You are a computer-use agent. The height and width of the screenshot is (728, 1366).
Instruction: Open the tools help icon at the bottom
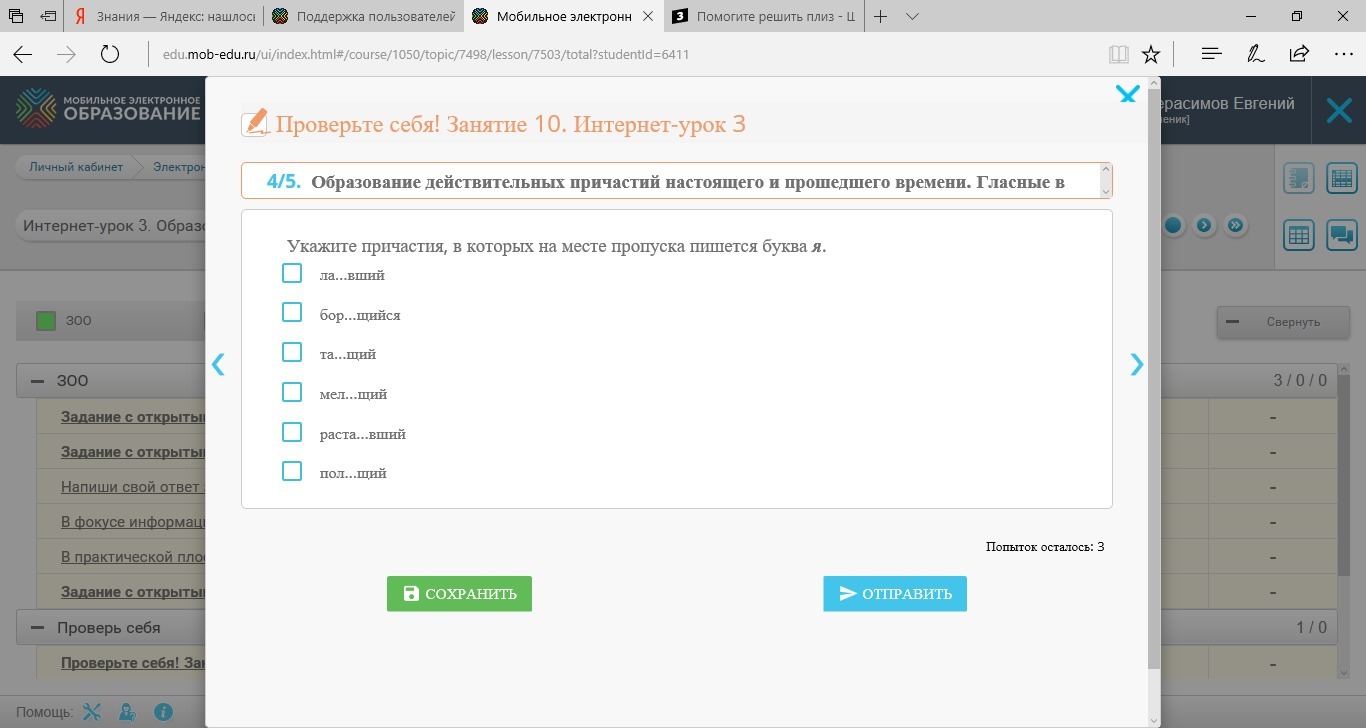pos(92,712)
